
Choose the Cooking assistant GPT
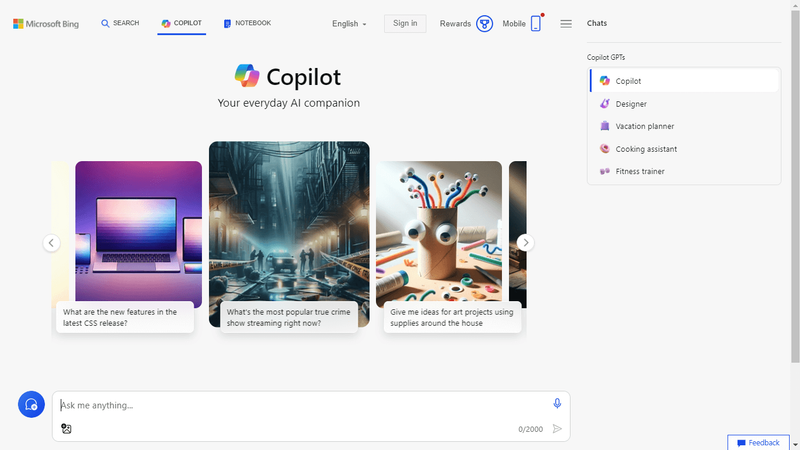[684, 148]
